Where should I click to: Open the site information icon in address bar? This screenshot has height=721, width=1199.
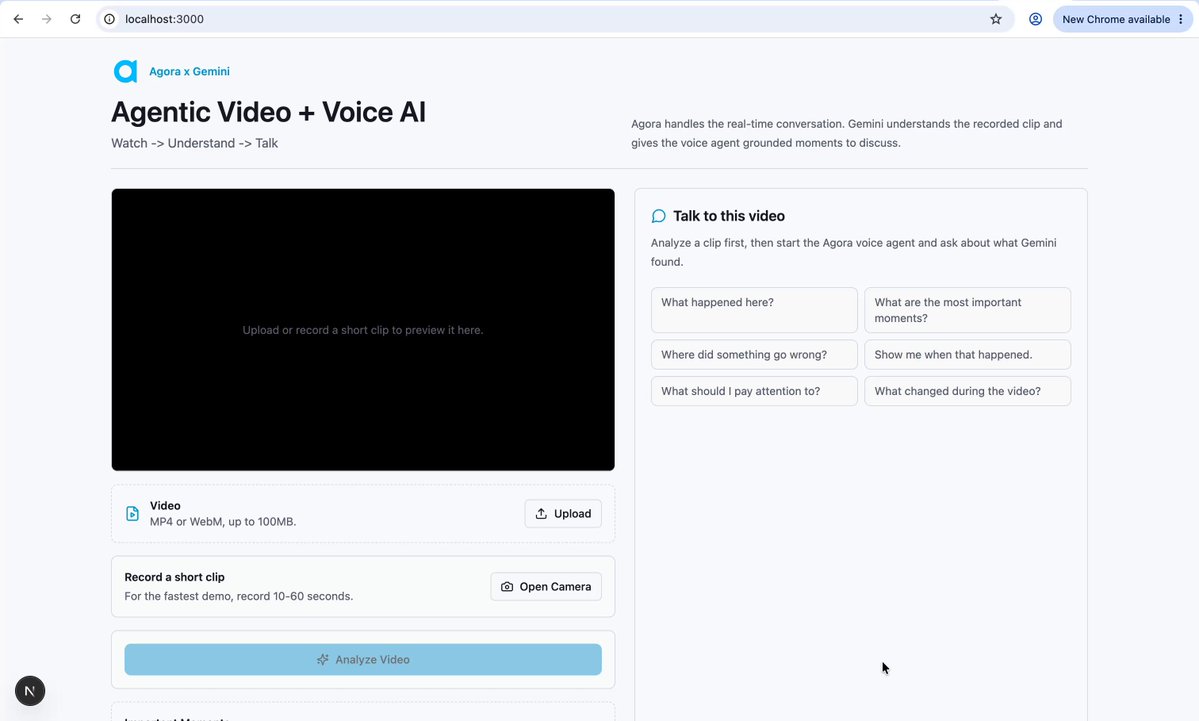click(109, 19)
